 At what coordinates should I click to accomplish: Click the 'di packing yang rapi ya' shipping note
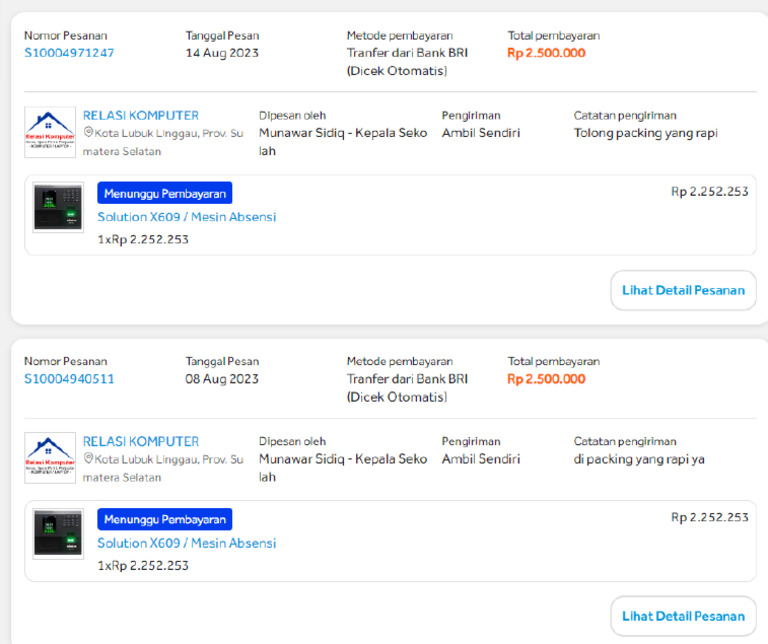tap(639, 459)
